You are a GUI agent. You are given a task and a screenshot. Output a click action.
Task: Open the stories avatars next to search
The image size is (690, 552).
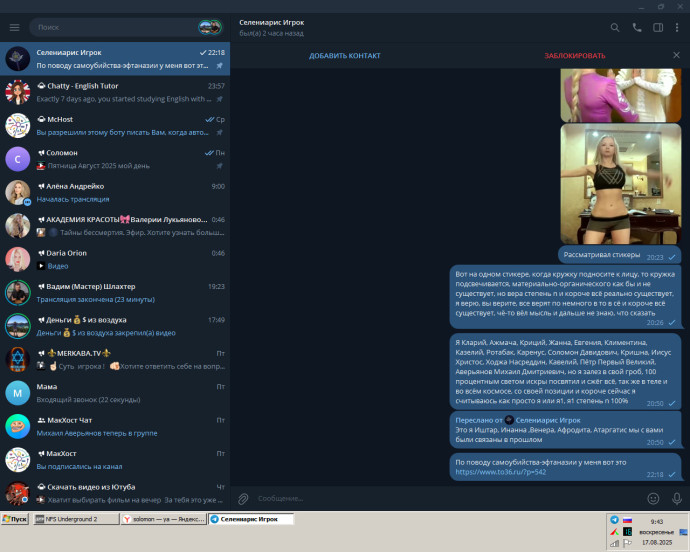[x=210, y=27]
